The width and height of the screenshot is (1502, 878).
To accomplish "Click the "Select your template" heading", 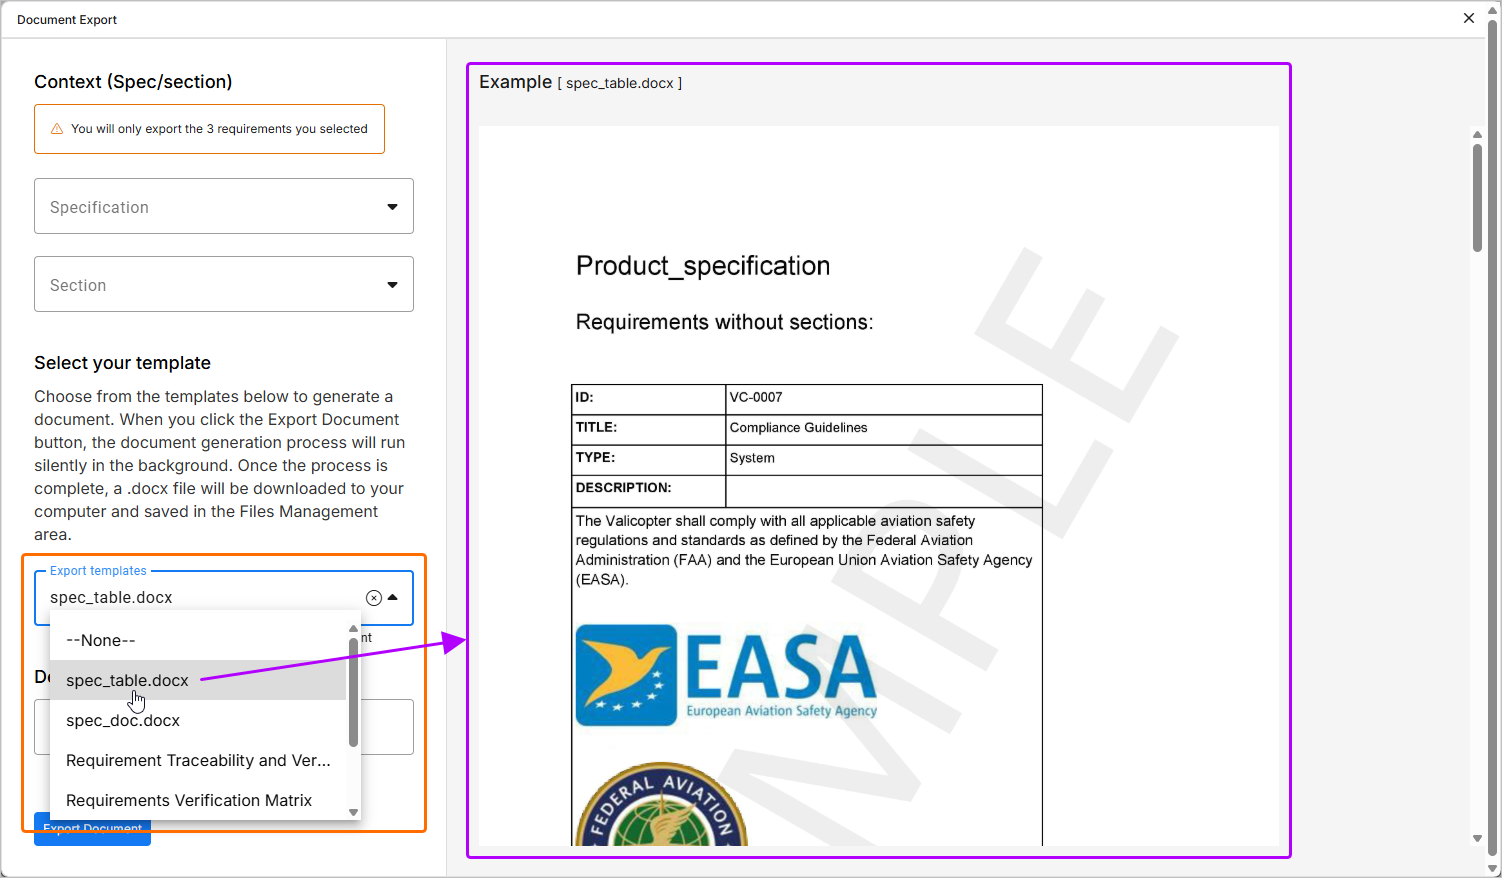I will (122, 363).
